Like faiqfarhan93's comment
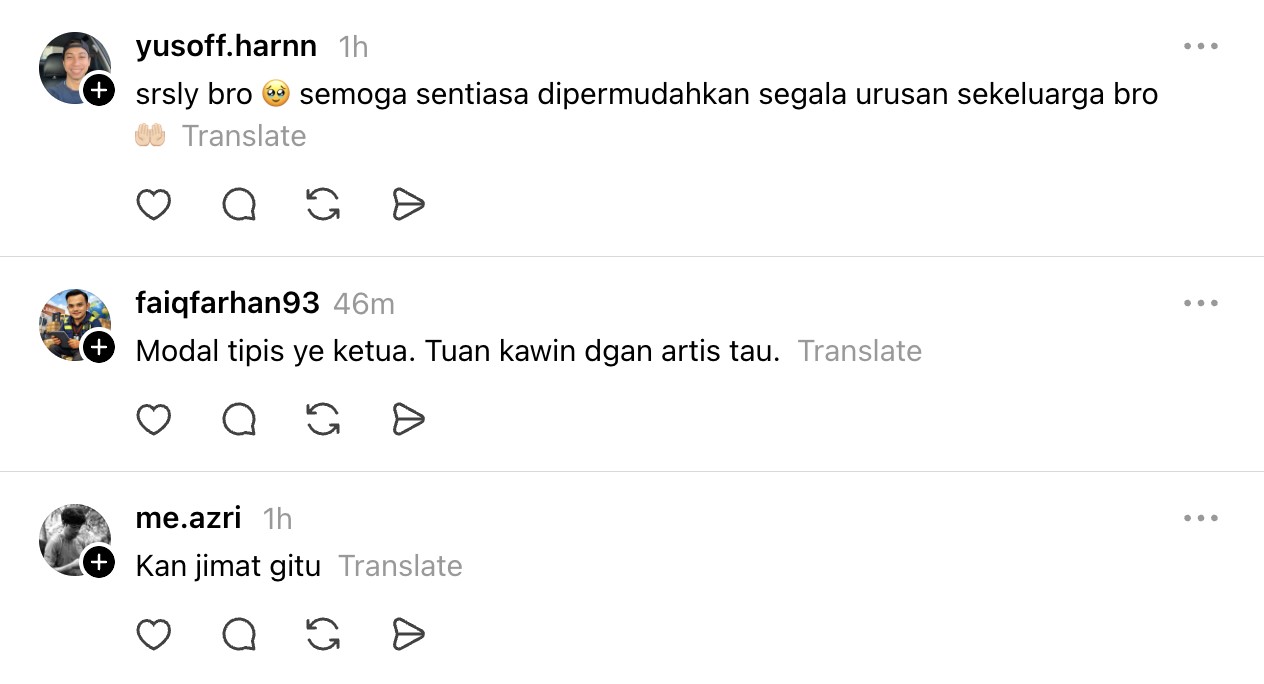The height and width of the screenshot is (684, 1264). click(153, 420)
